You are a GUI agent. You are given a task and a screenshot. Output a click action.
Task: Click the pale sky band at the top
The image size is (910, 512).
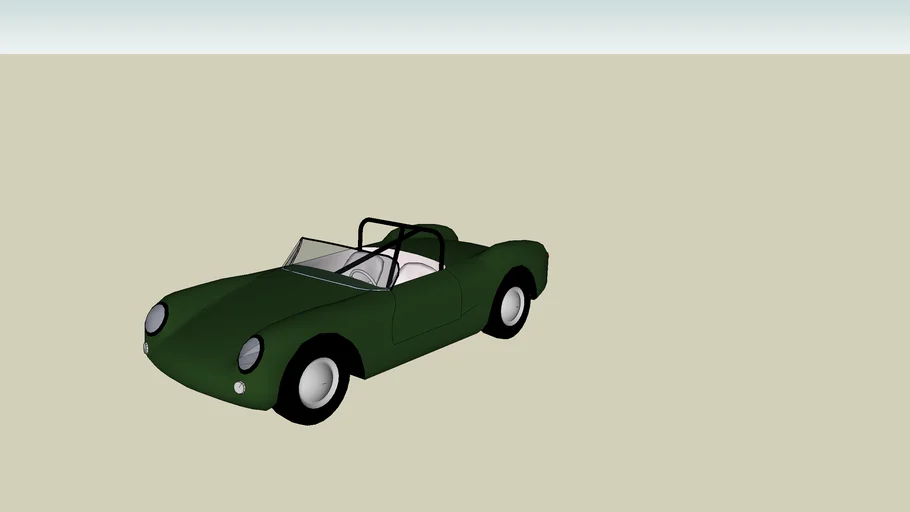coord(455,25)
